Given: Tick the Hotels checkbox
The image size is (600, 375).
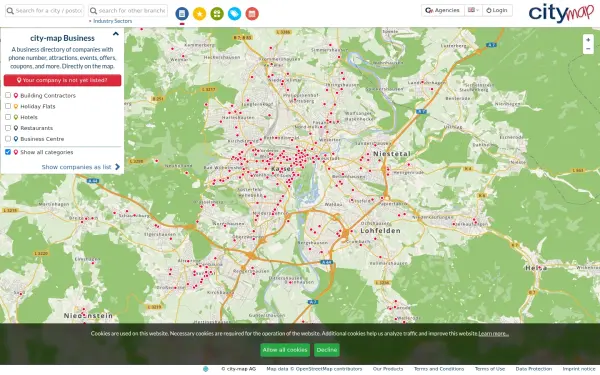Looking at the screenshot, I should [8, 117].
